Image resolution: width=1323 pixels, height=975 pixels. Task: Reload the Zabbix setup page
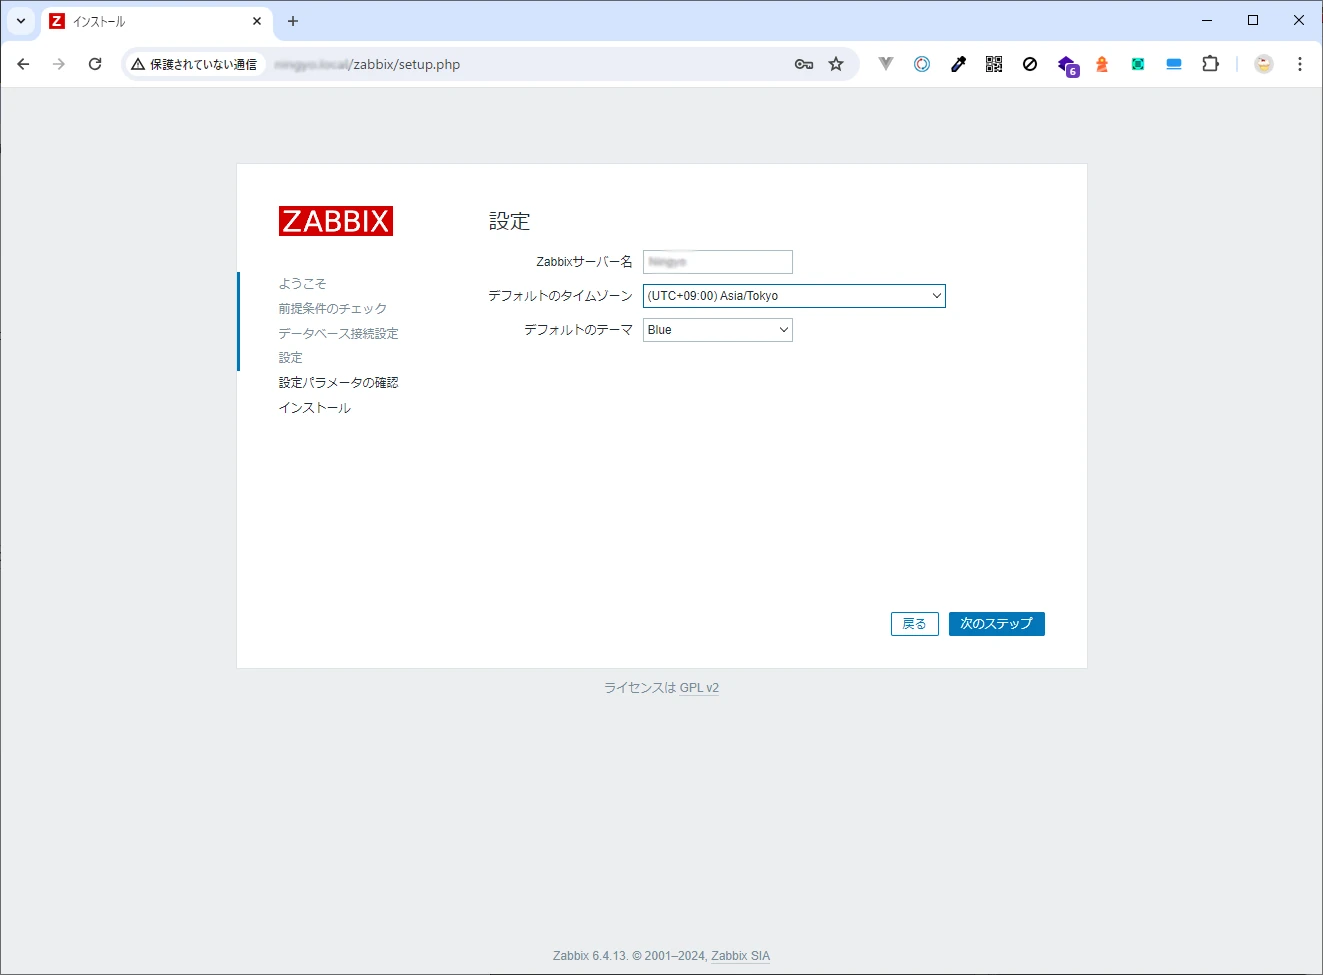[95, 64]
